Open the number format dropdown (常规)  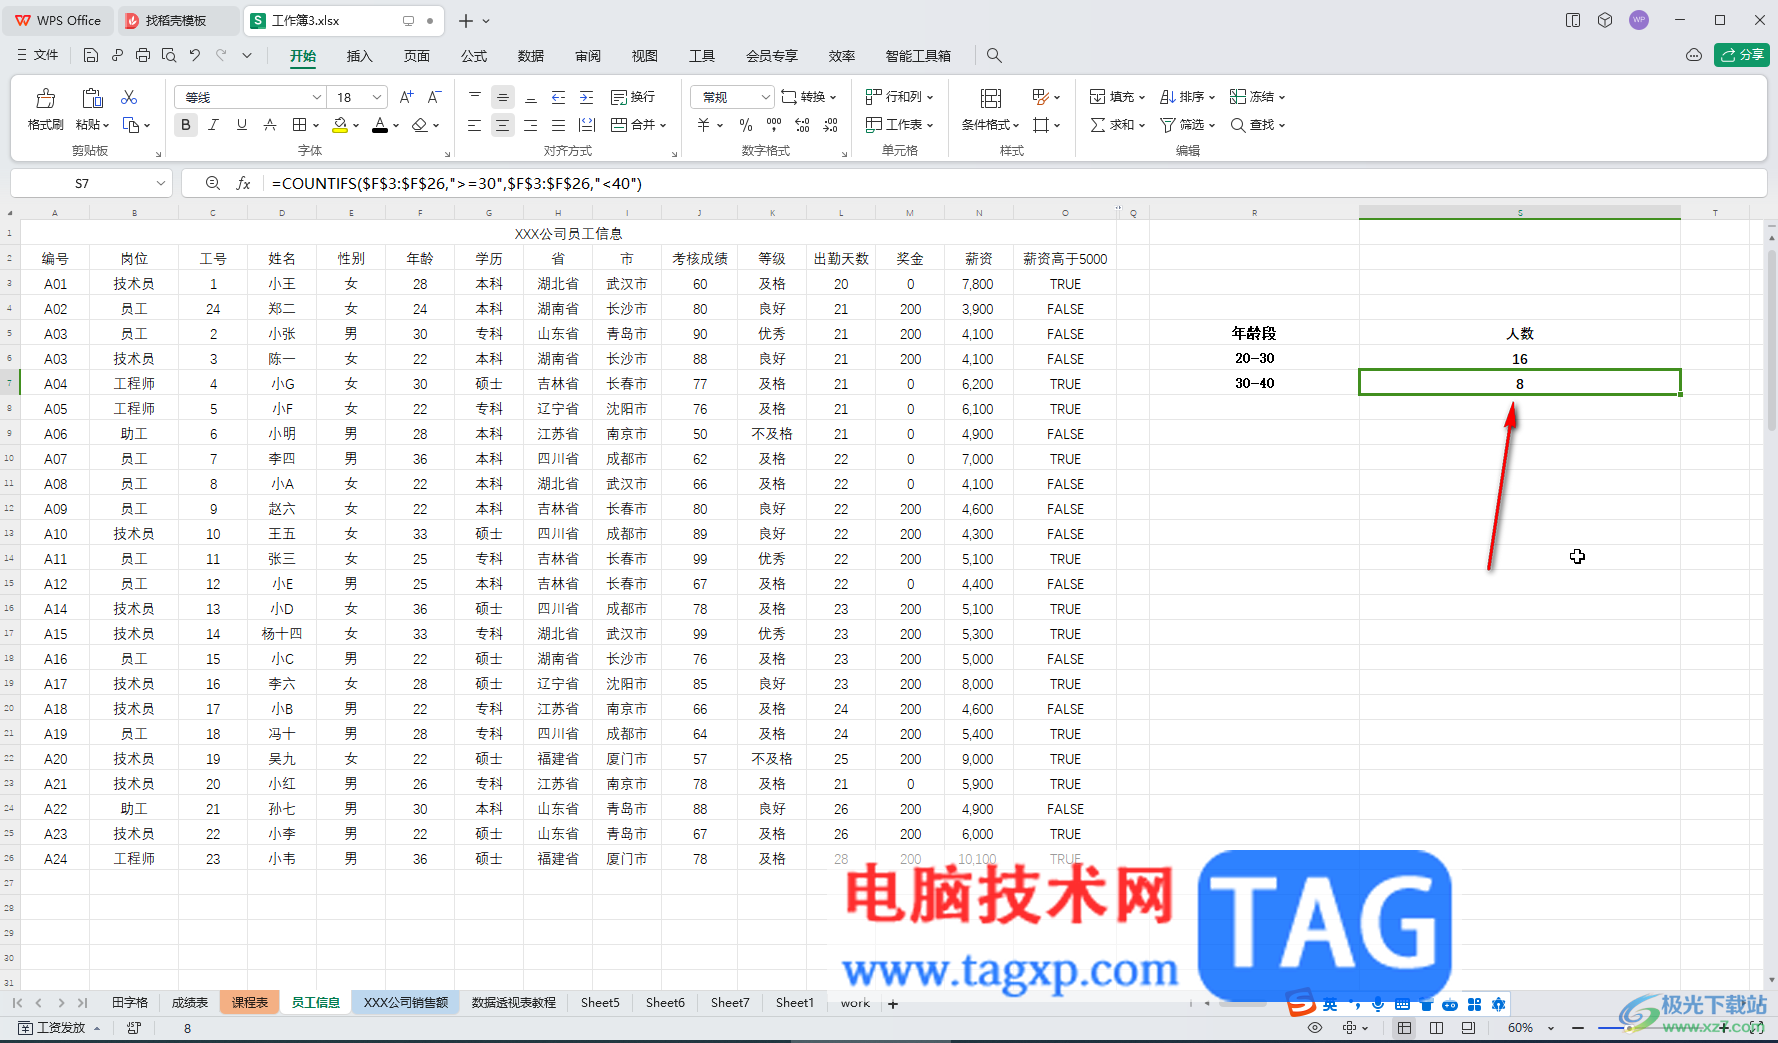point(766,97)
